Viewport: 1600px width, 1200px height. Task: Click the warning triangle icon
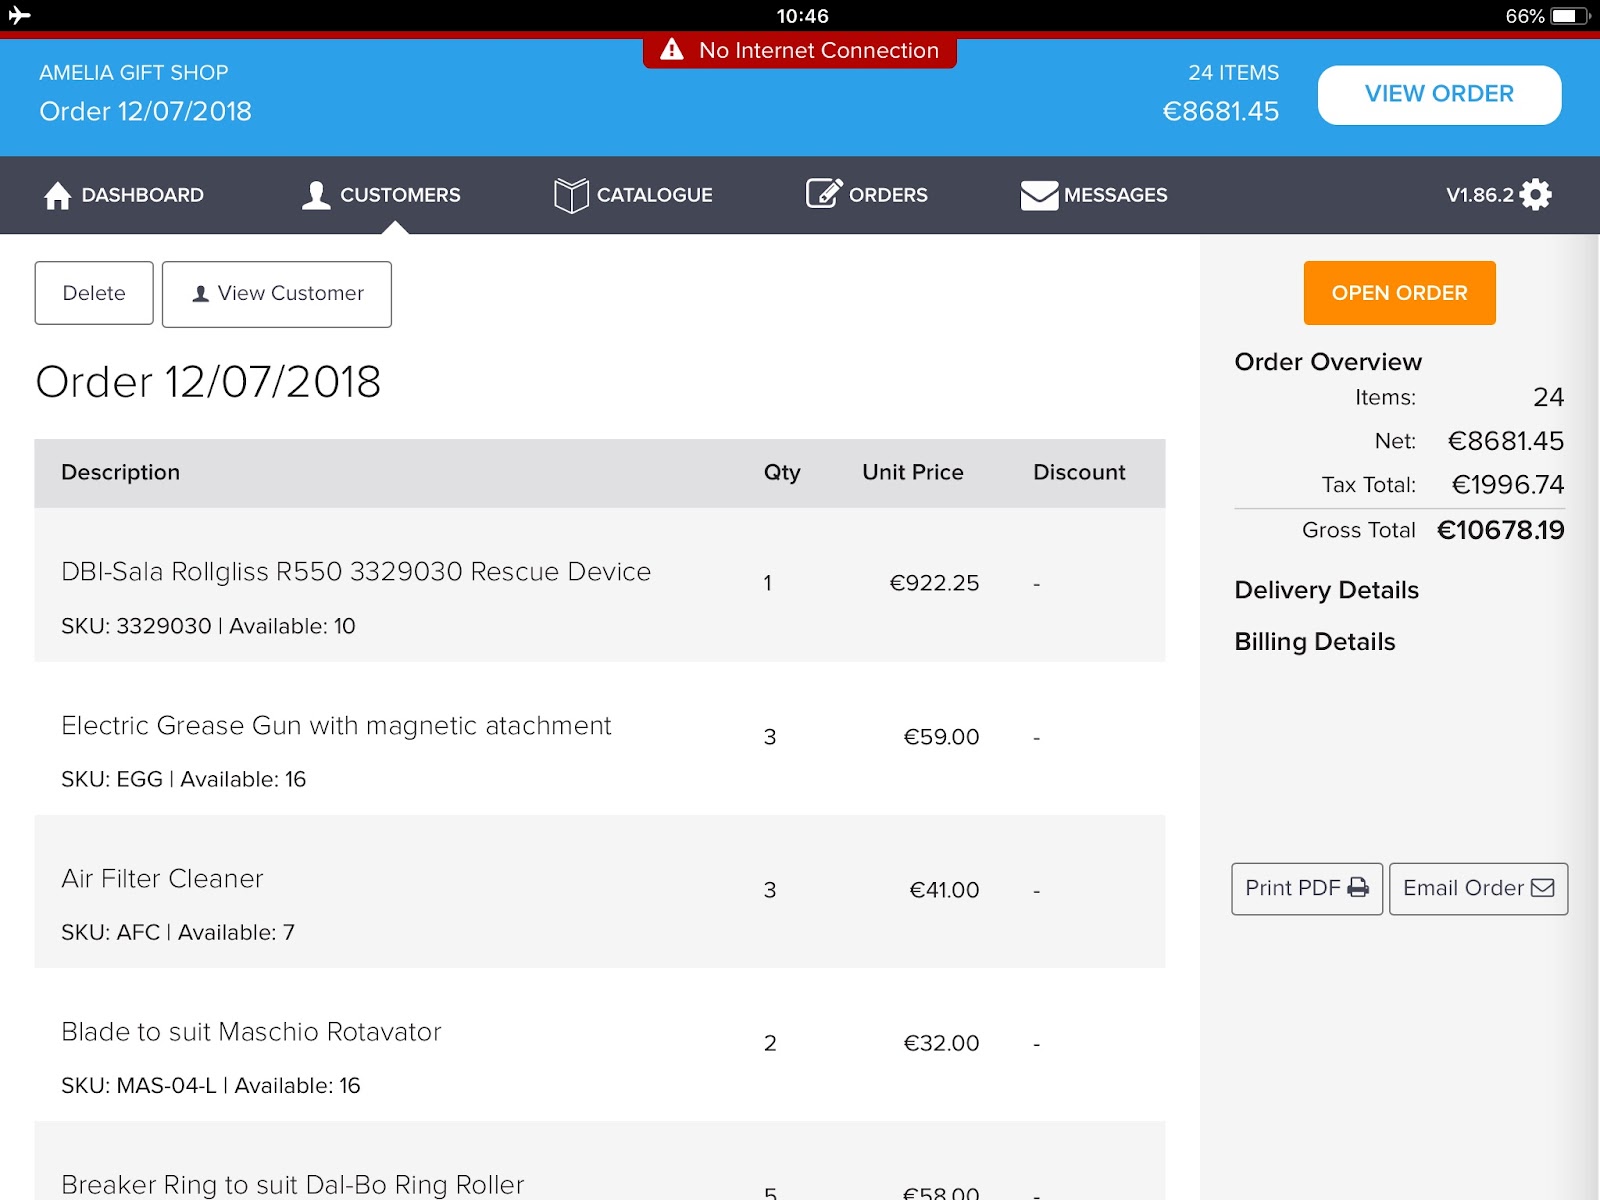coord(672,49)
